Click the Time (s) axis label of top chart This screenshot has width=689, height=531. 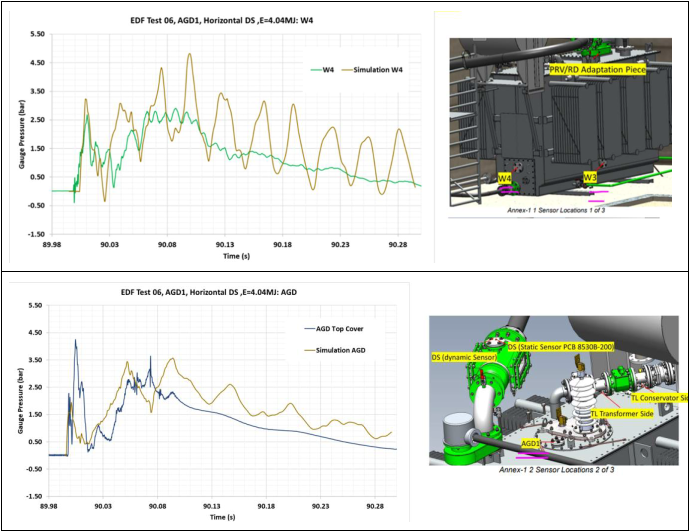[x=236, y=256]
